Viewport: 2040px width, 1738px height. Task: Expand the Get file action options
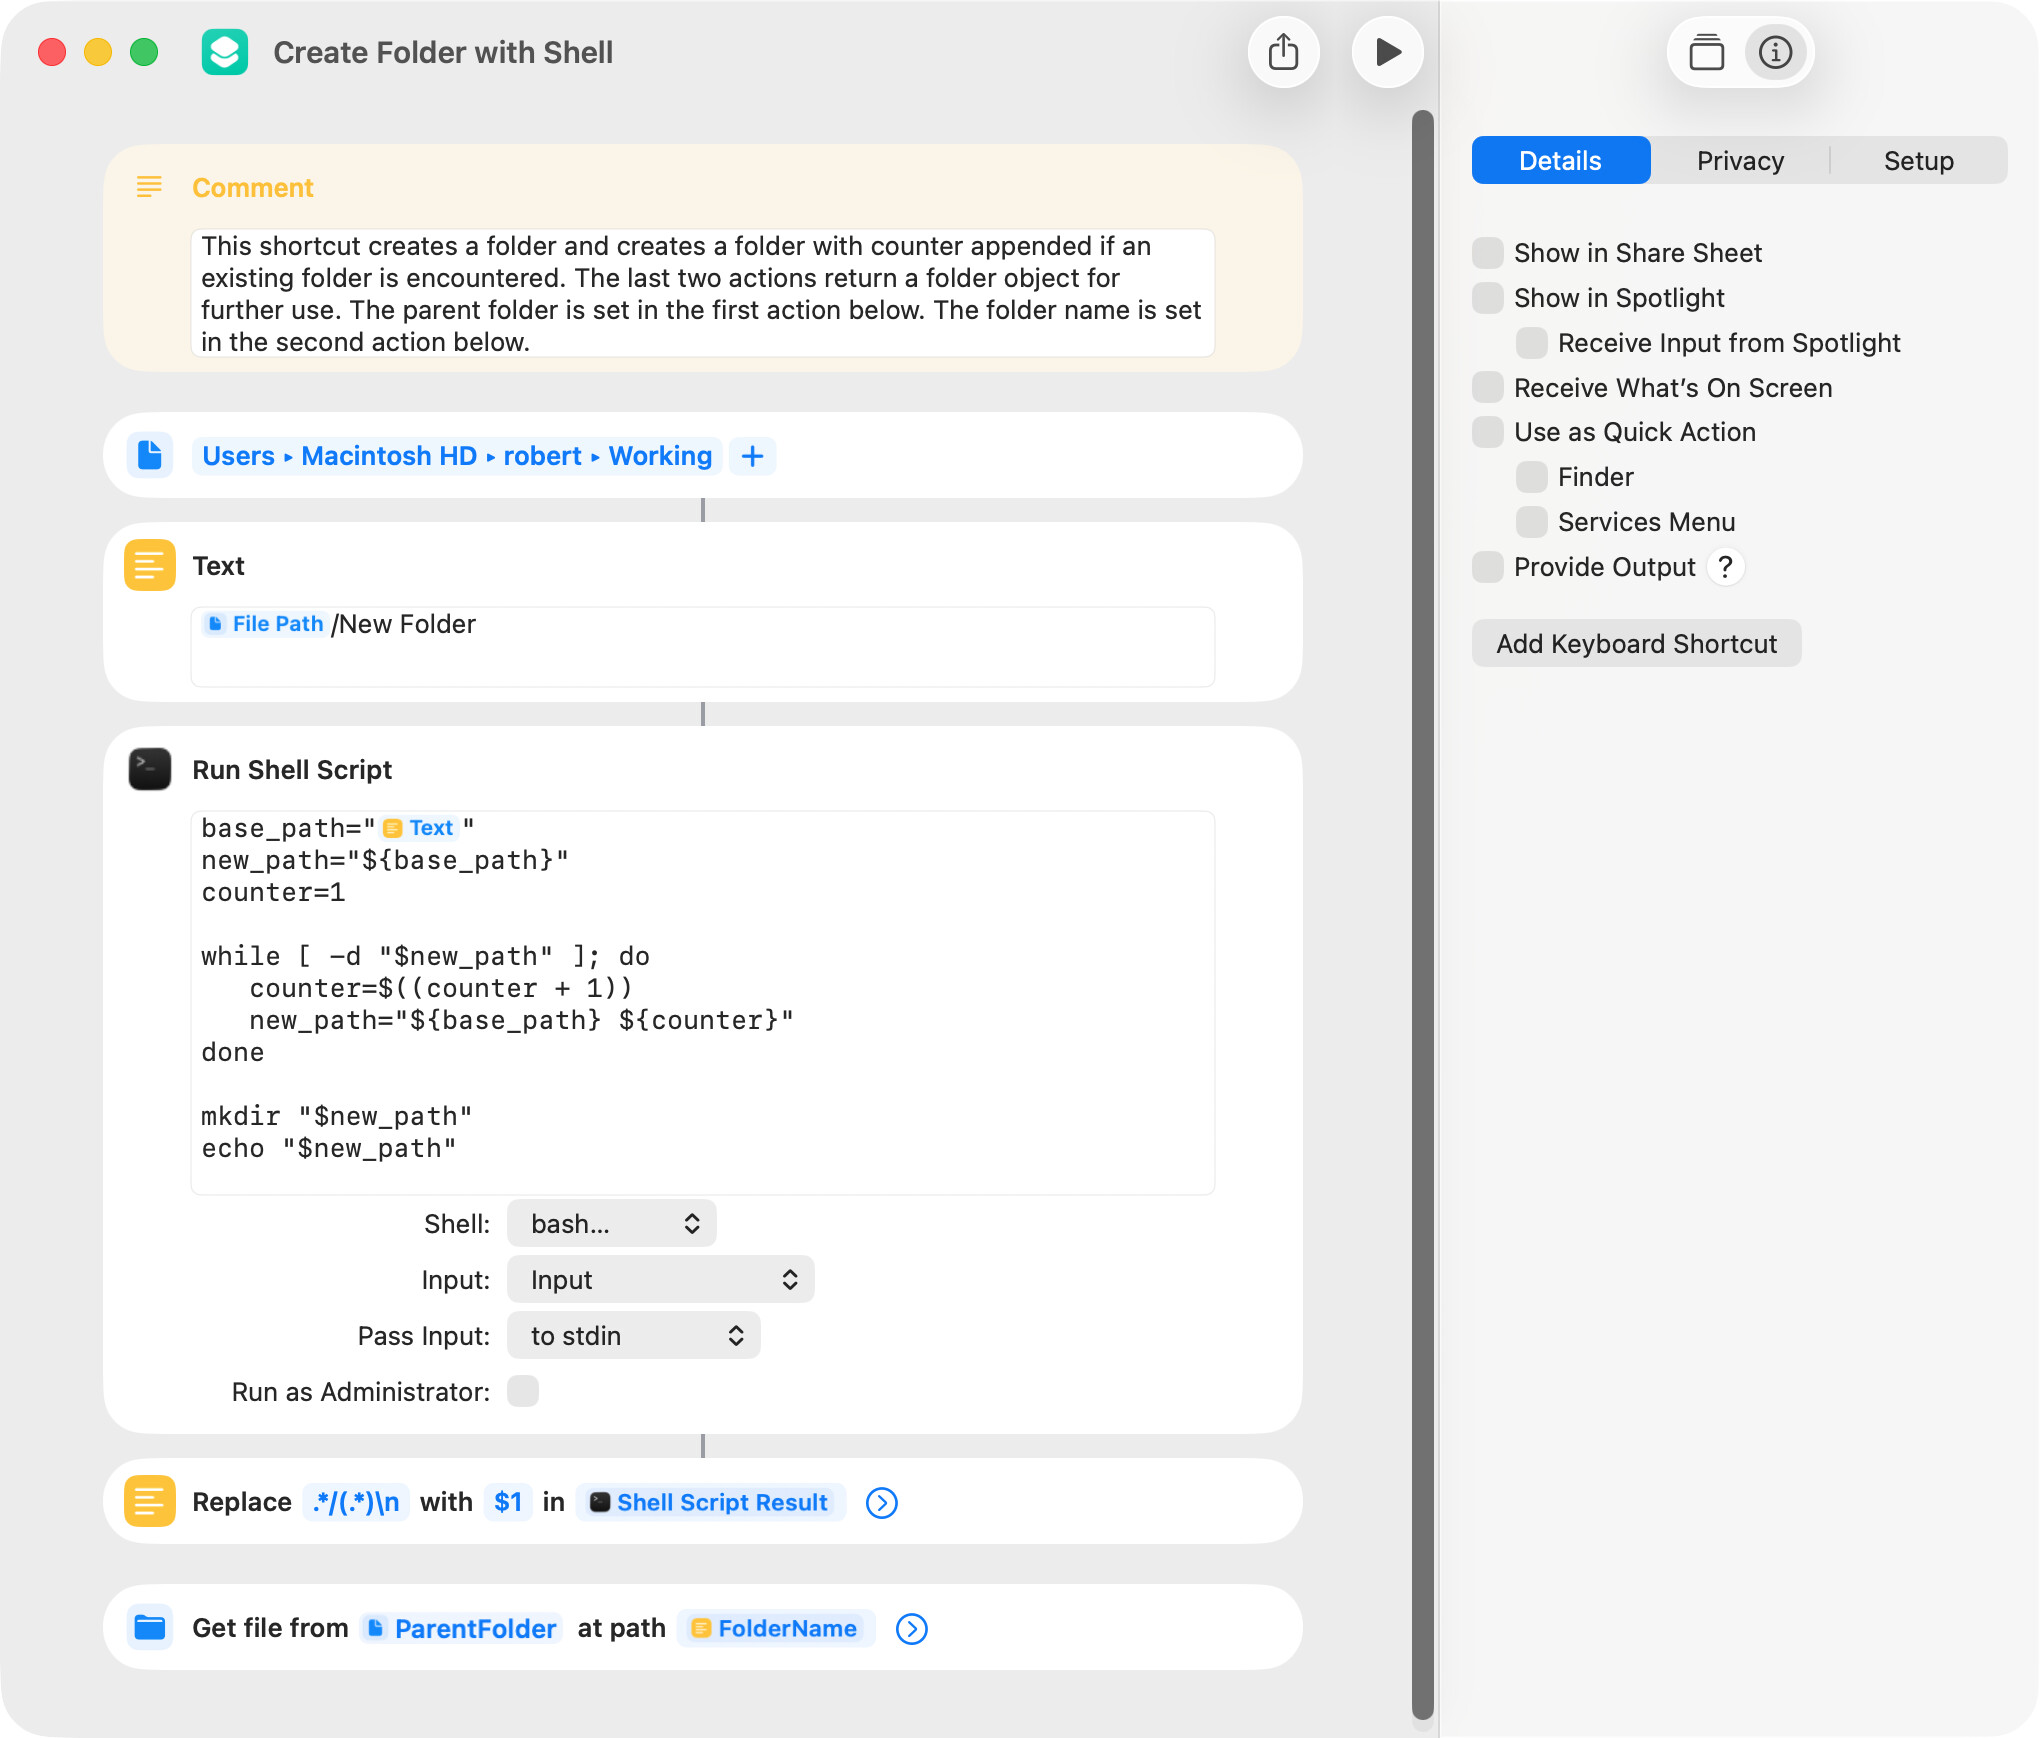pos(911,1628)
